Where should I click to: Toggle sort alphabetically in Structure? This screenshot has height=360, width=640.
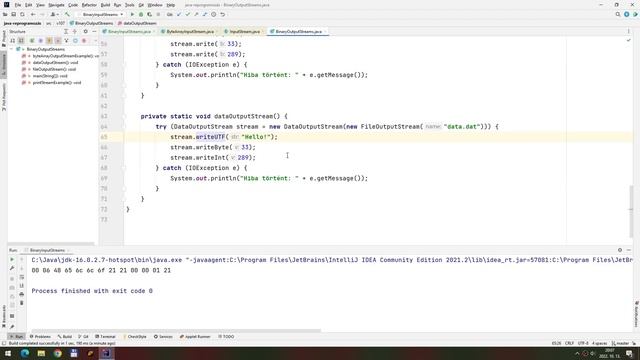coord(21,40)
